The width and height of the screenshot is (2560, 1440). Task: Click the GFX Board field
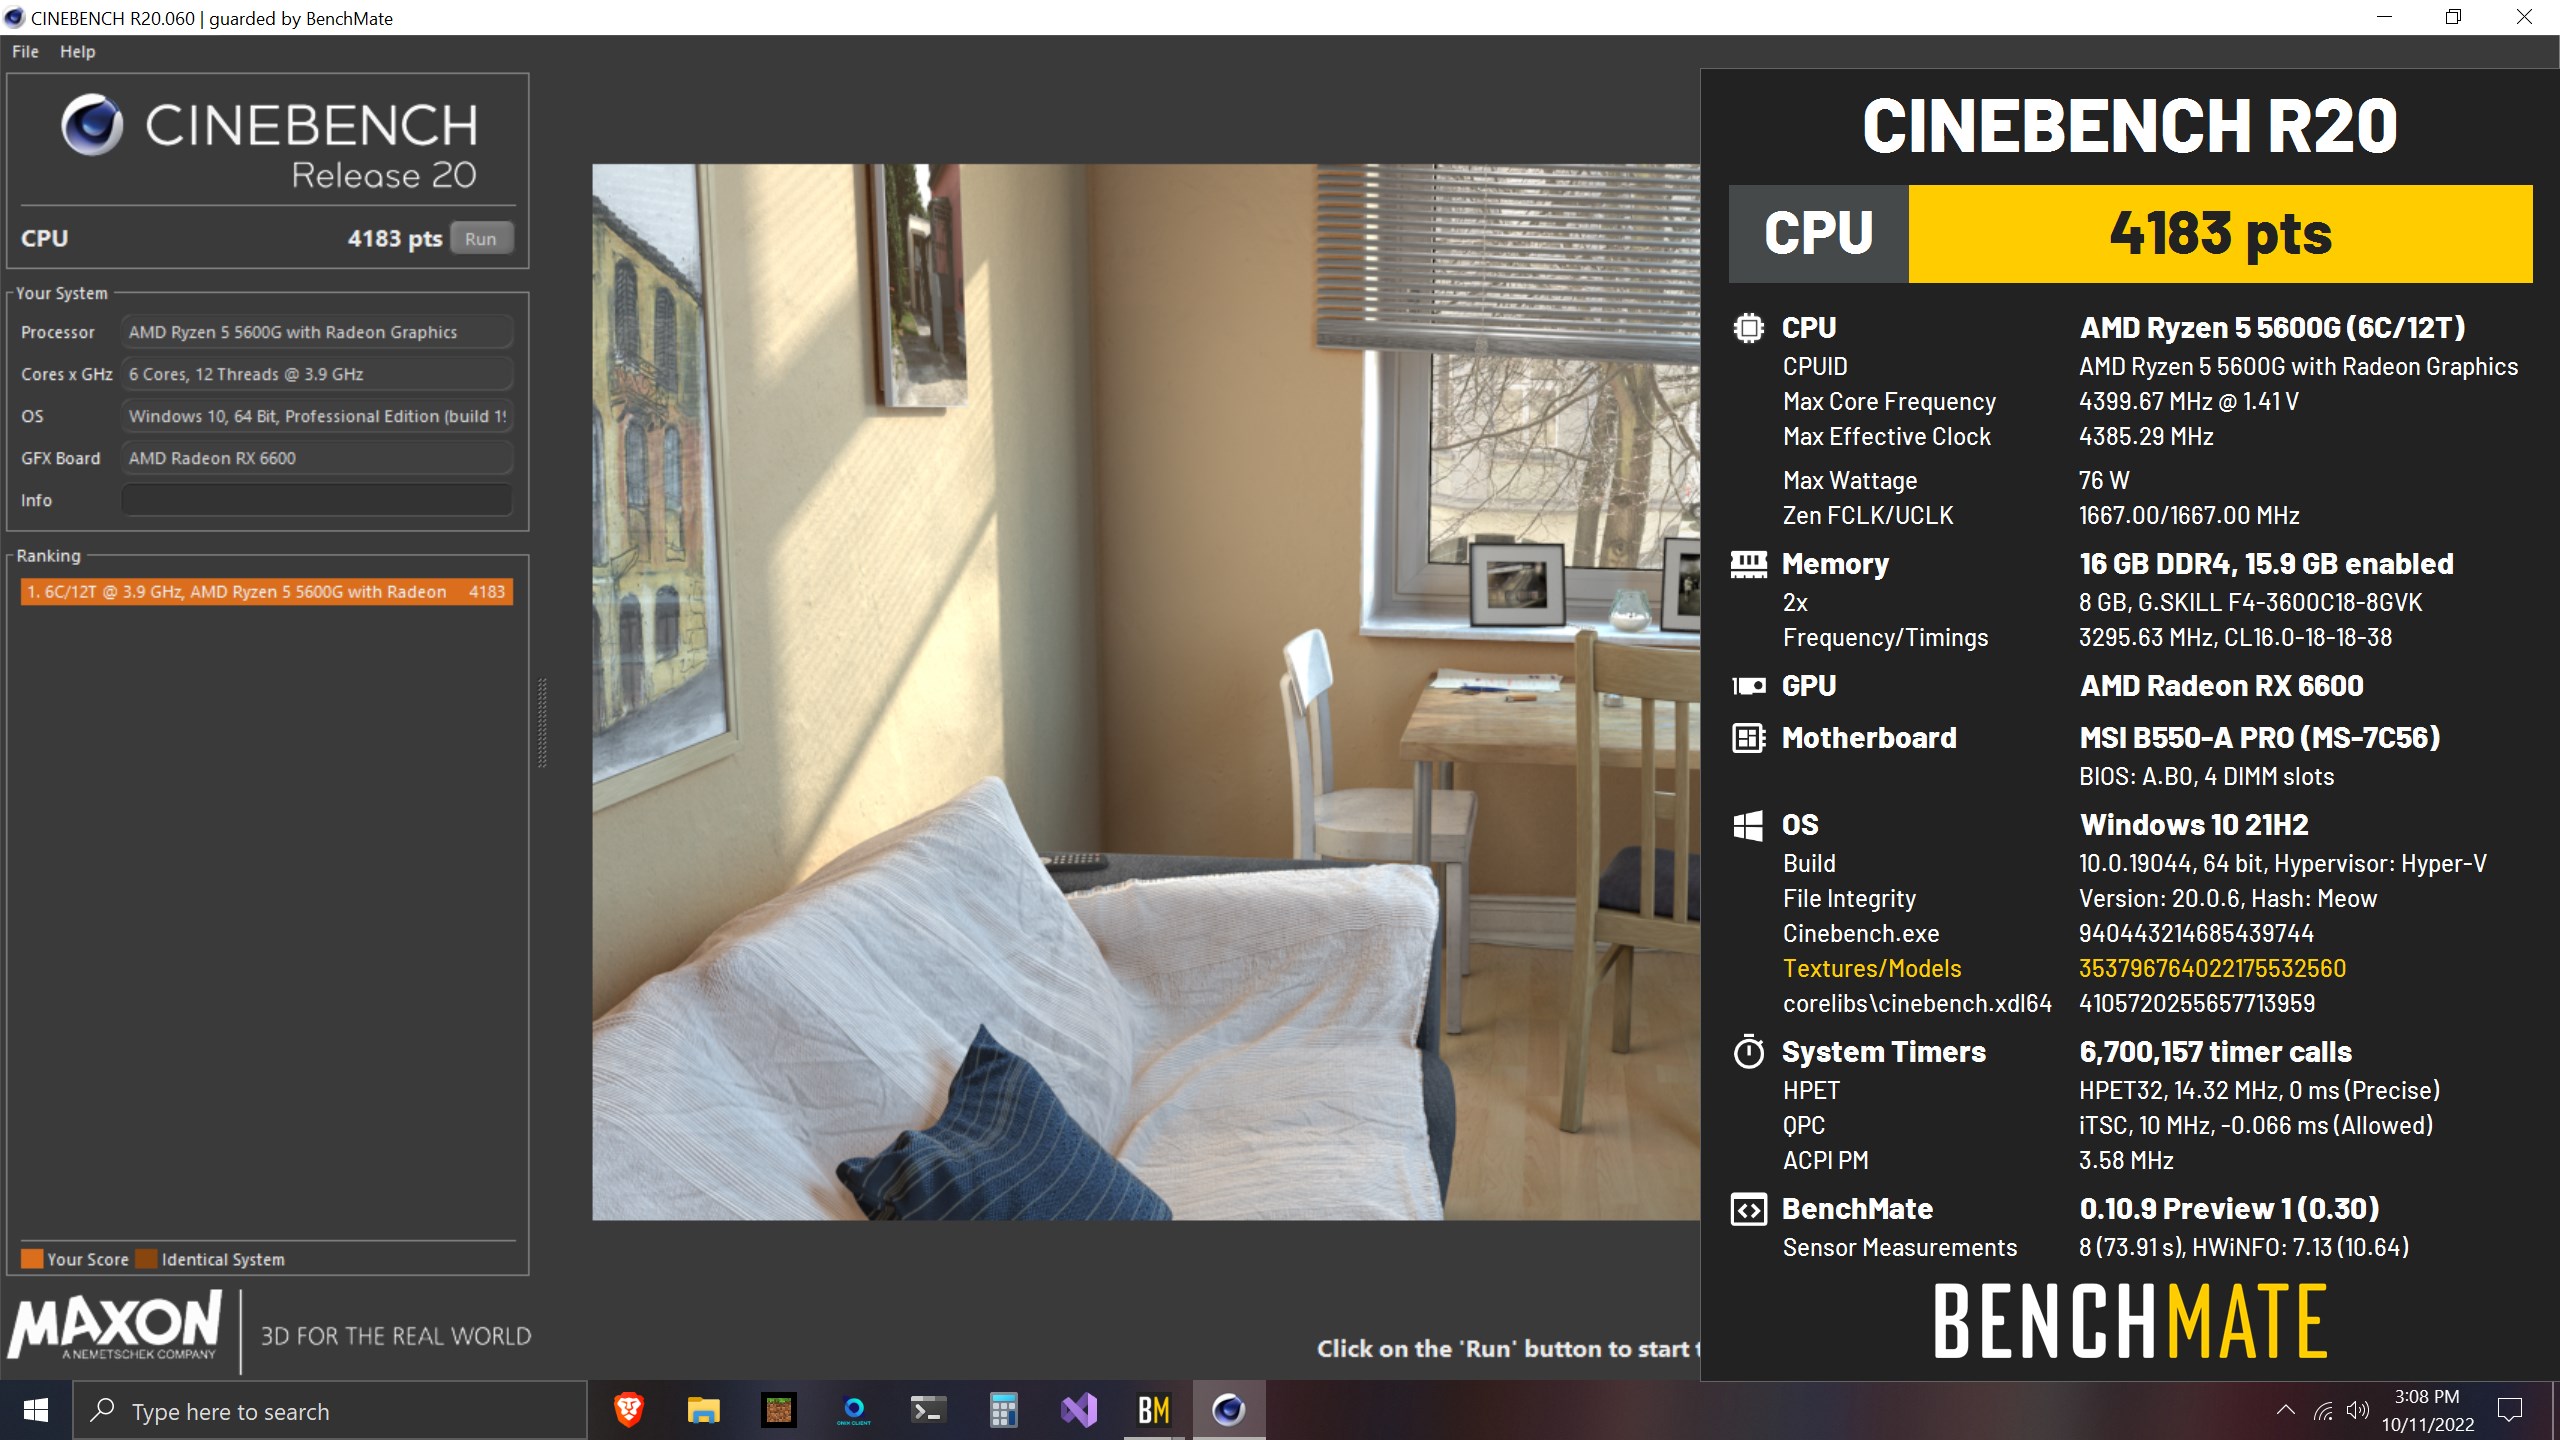tap(316, 458)
